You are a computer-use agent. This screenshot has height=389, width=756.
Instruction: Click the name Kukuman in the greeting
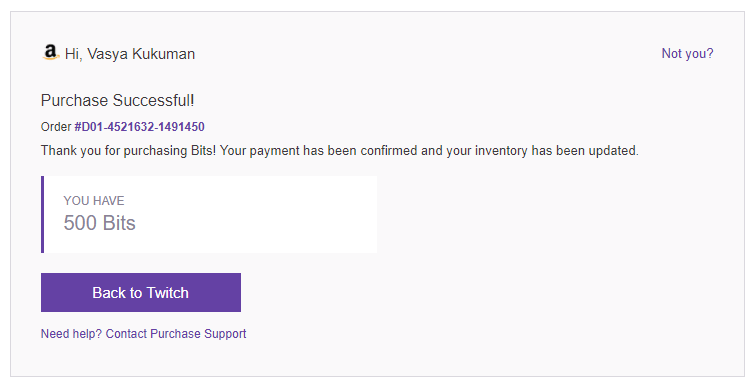(163, 54)
